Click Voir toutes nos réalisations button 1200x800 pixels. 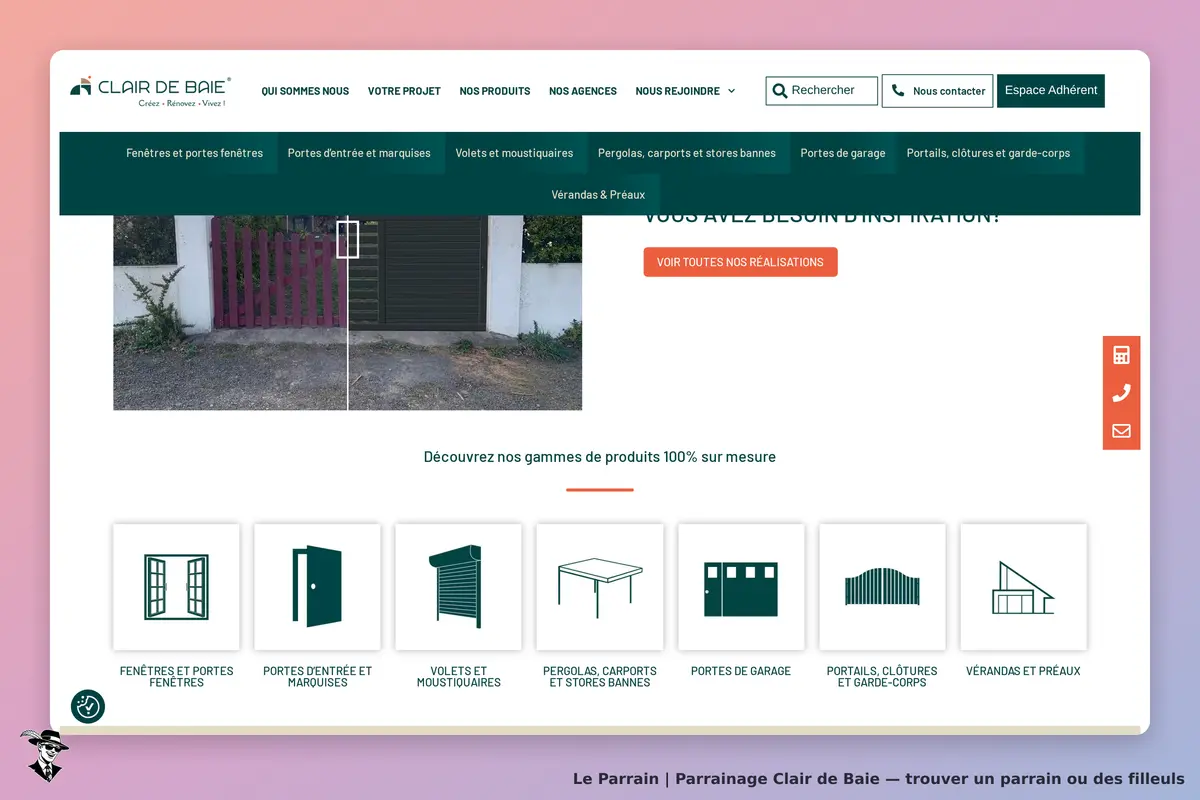tap(740, 262)
